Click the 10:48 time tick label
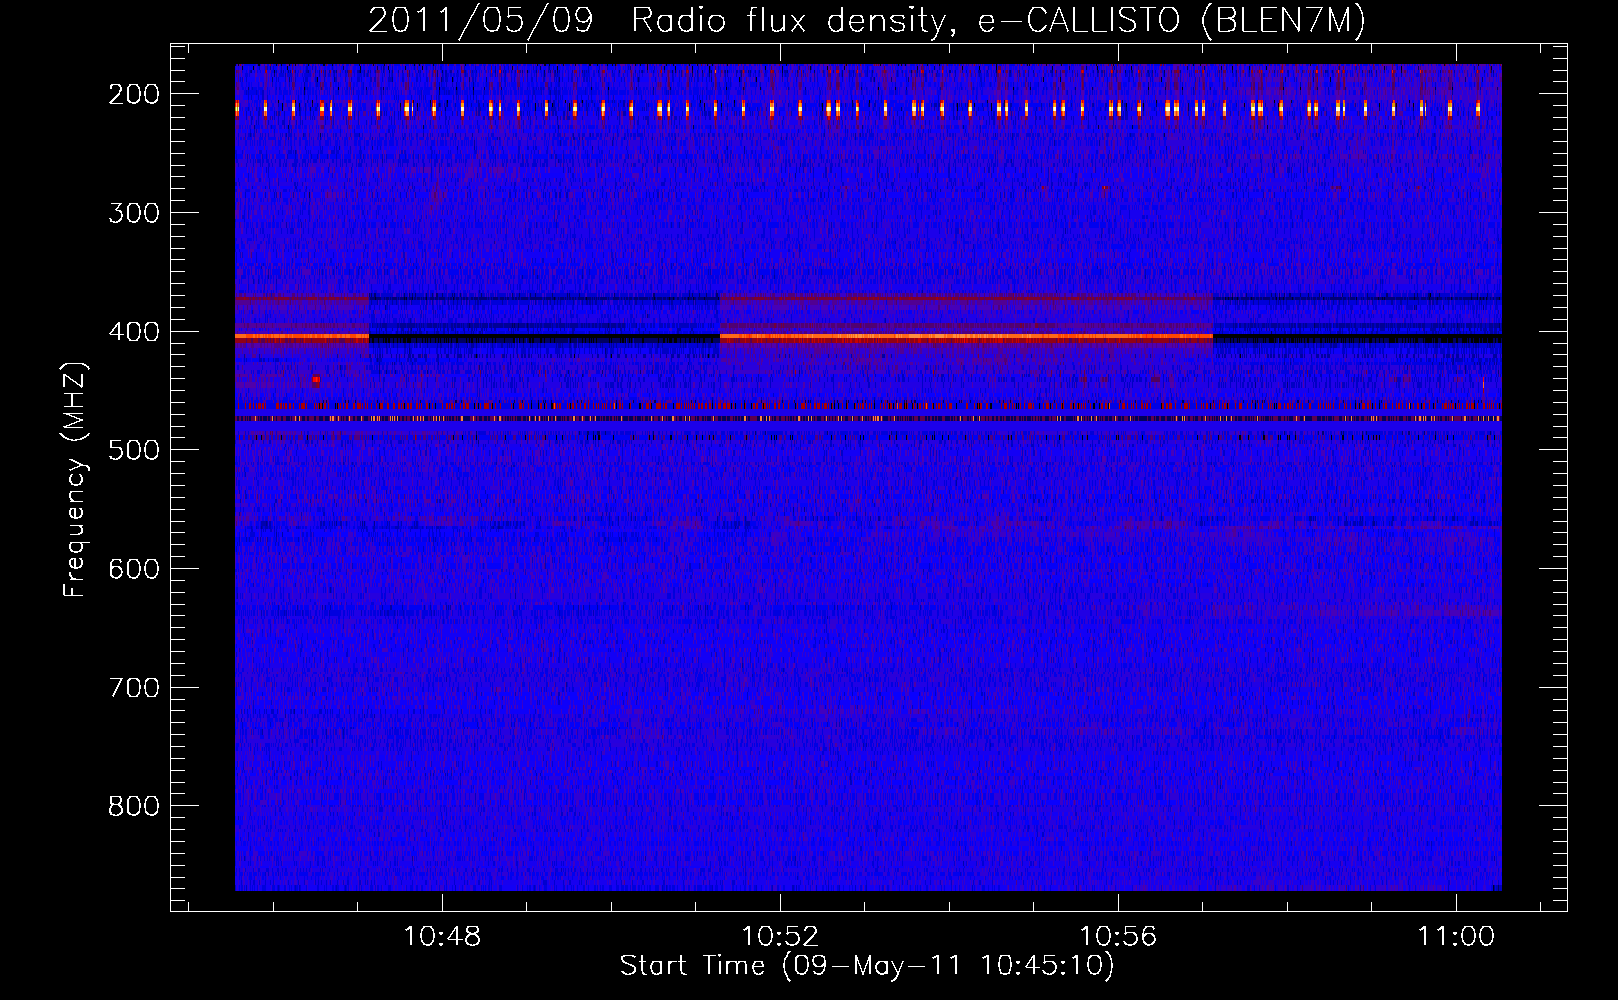This screenshot has width=1618, height=1000. pyautogui.click(x=442, y=936)
